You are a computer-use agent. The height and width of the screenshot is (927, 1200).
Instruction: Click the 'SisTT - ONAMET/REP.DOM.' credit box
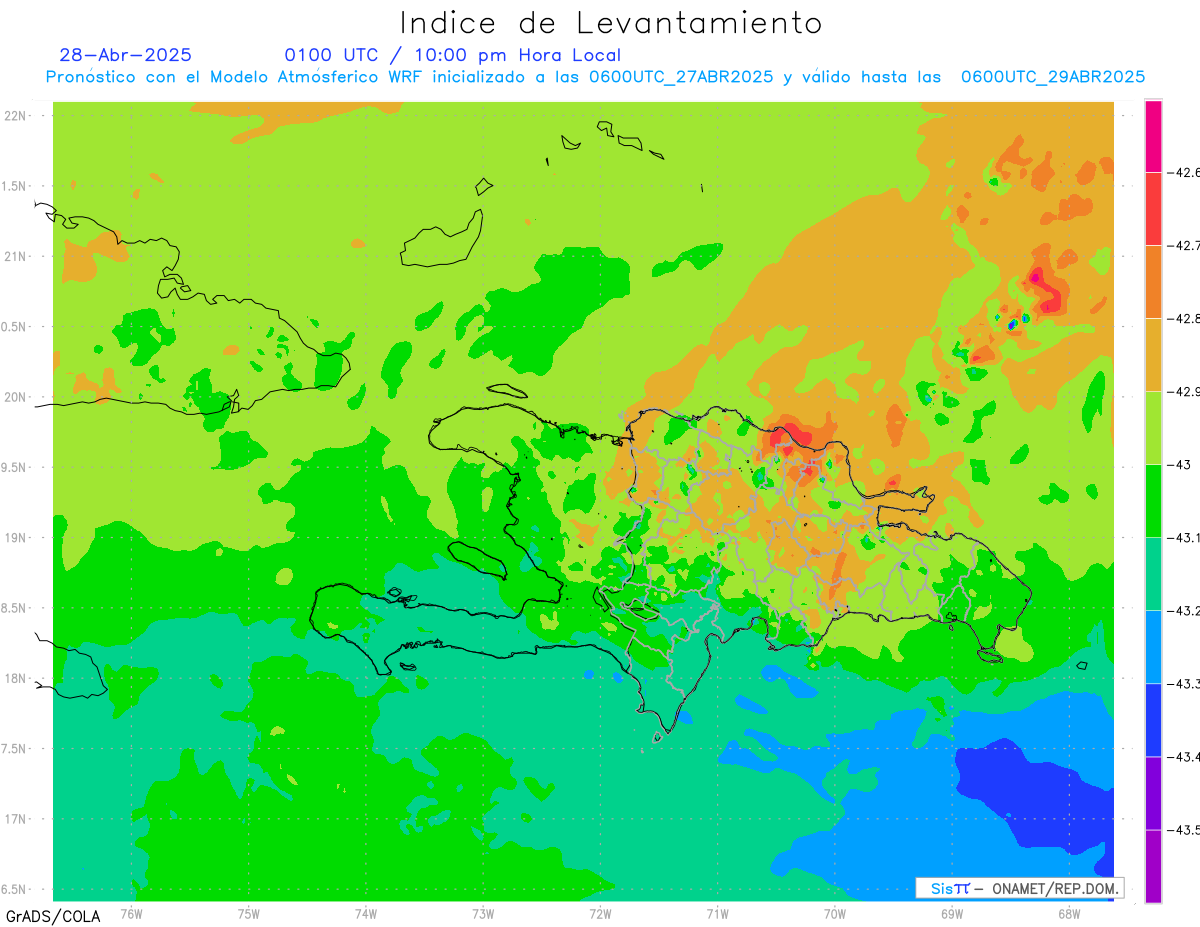1019,888
